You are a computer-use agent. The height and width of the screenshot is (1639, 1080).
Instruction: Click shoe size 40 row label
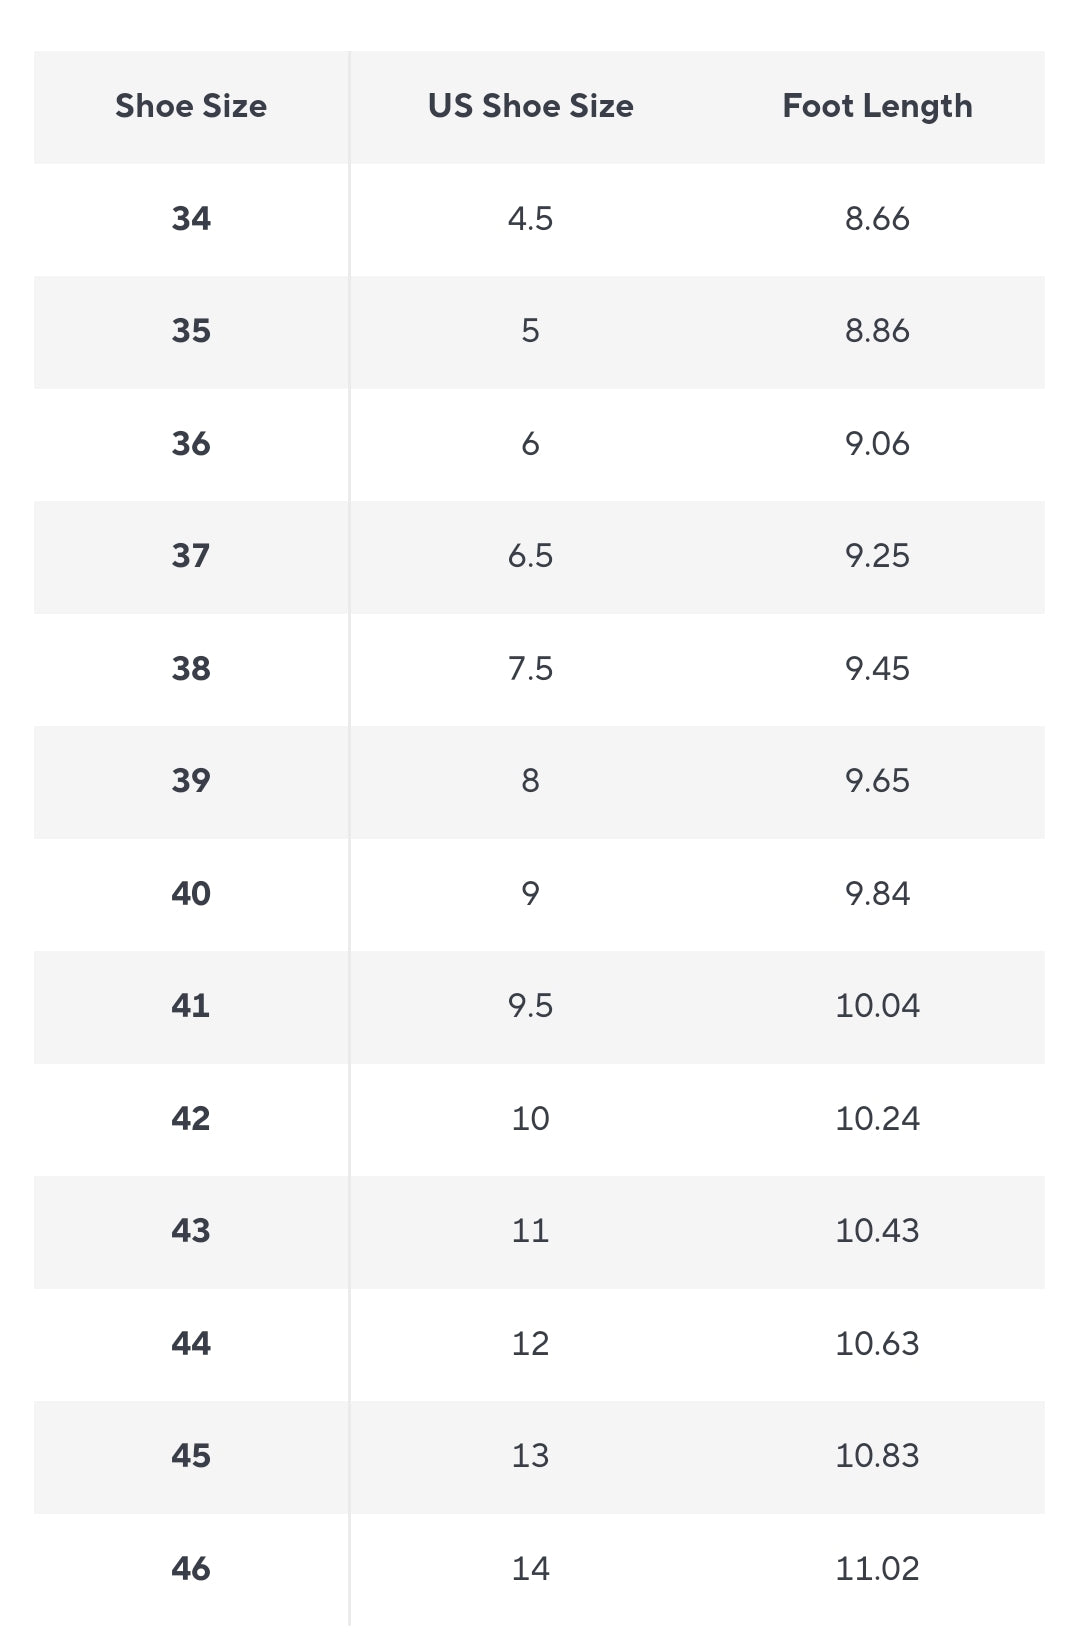pyautogui.click(x=191, y=893)
